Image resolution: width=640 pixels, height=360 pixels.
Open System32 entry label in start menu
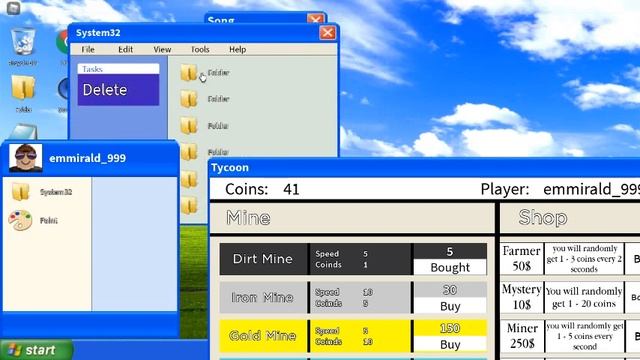tap(56, 192)
